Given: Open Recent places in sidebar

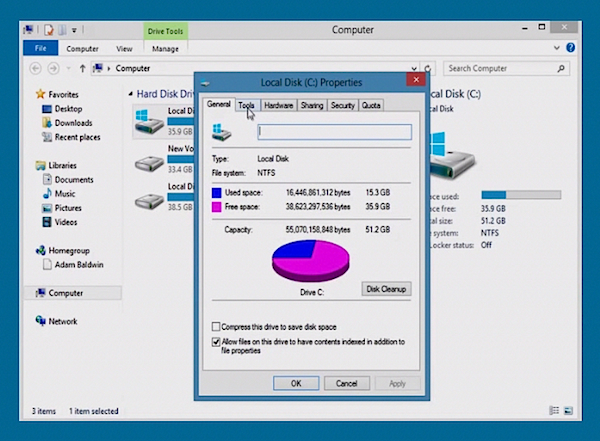Looking at the screenshot, I should [77, 137].
